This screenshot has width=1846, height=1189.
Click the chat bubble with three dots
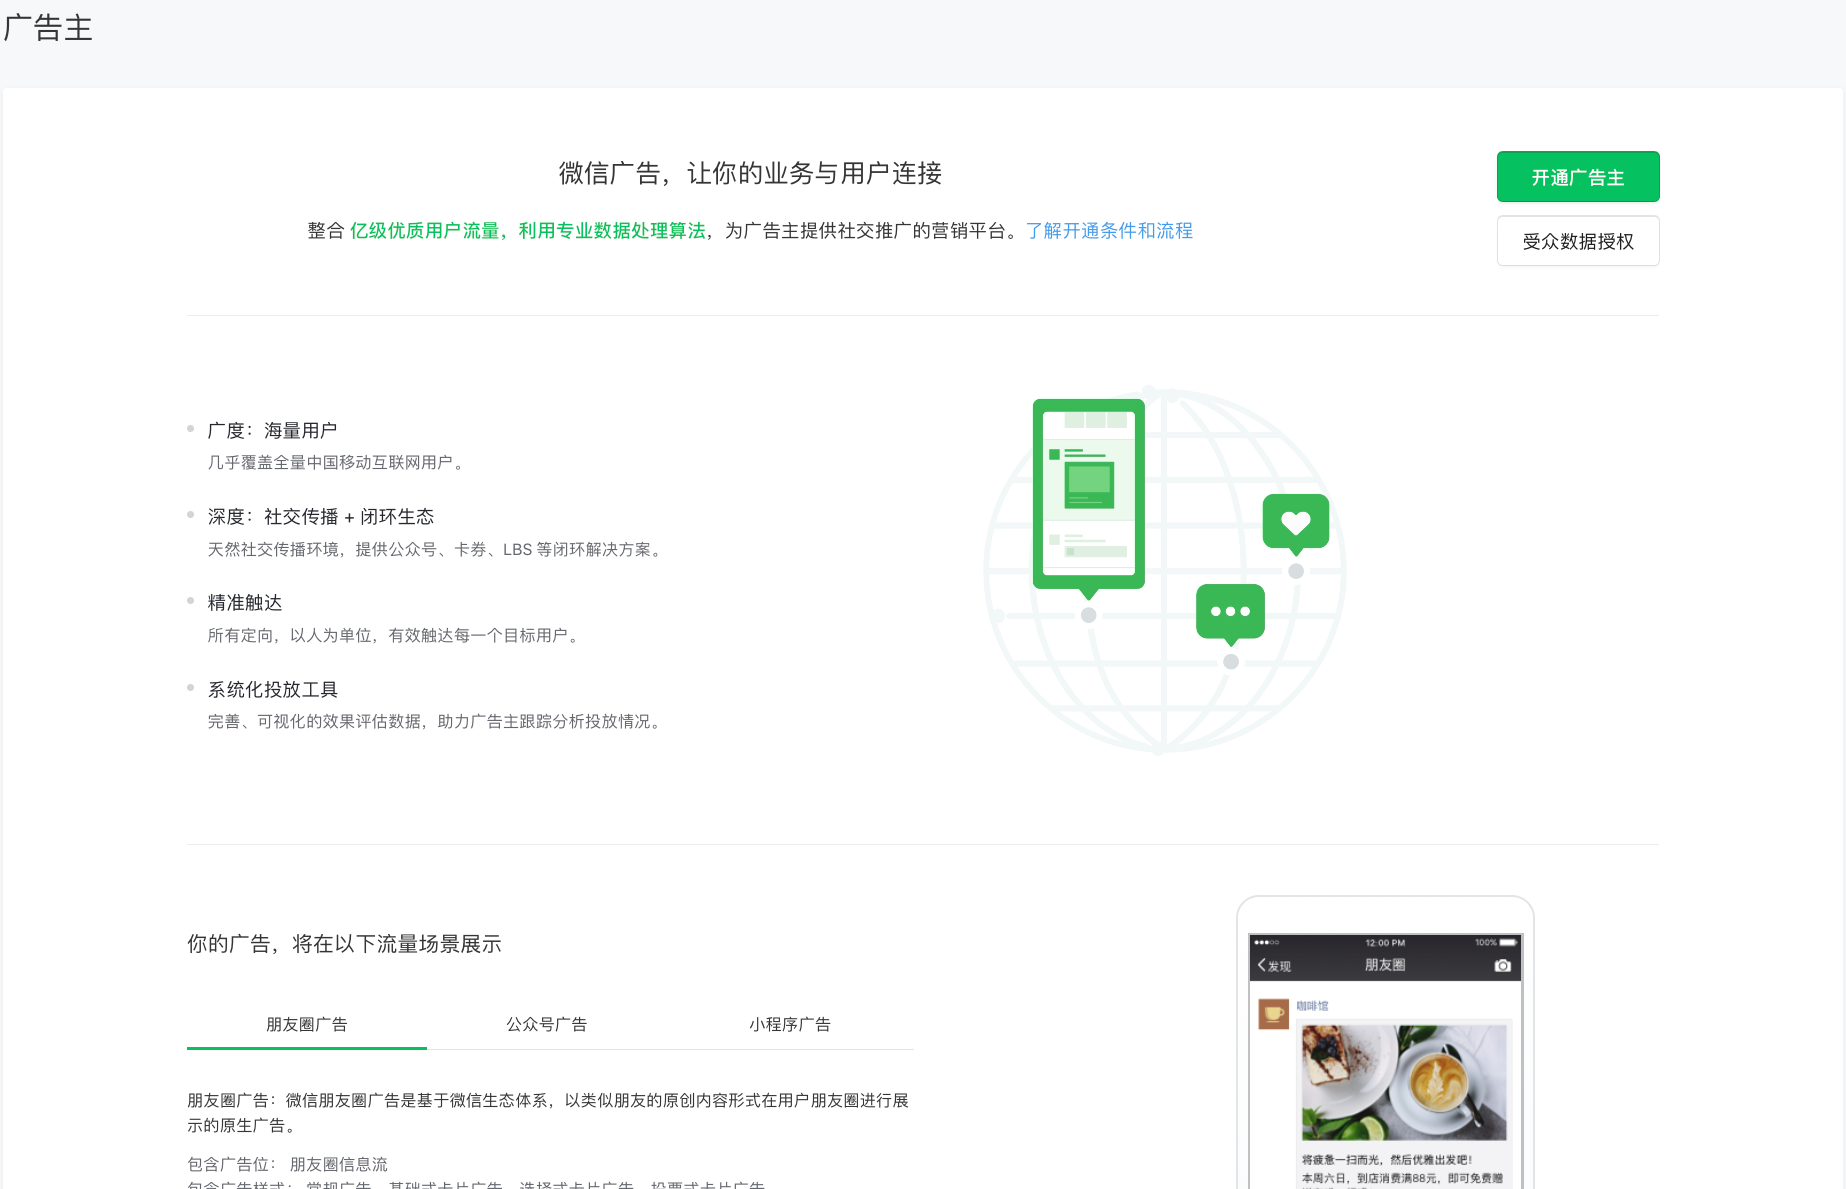tap(1230, 611)
